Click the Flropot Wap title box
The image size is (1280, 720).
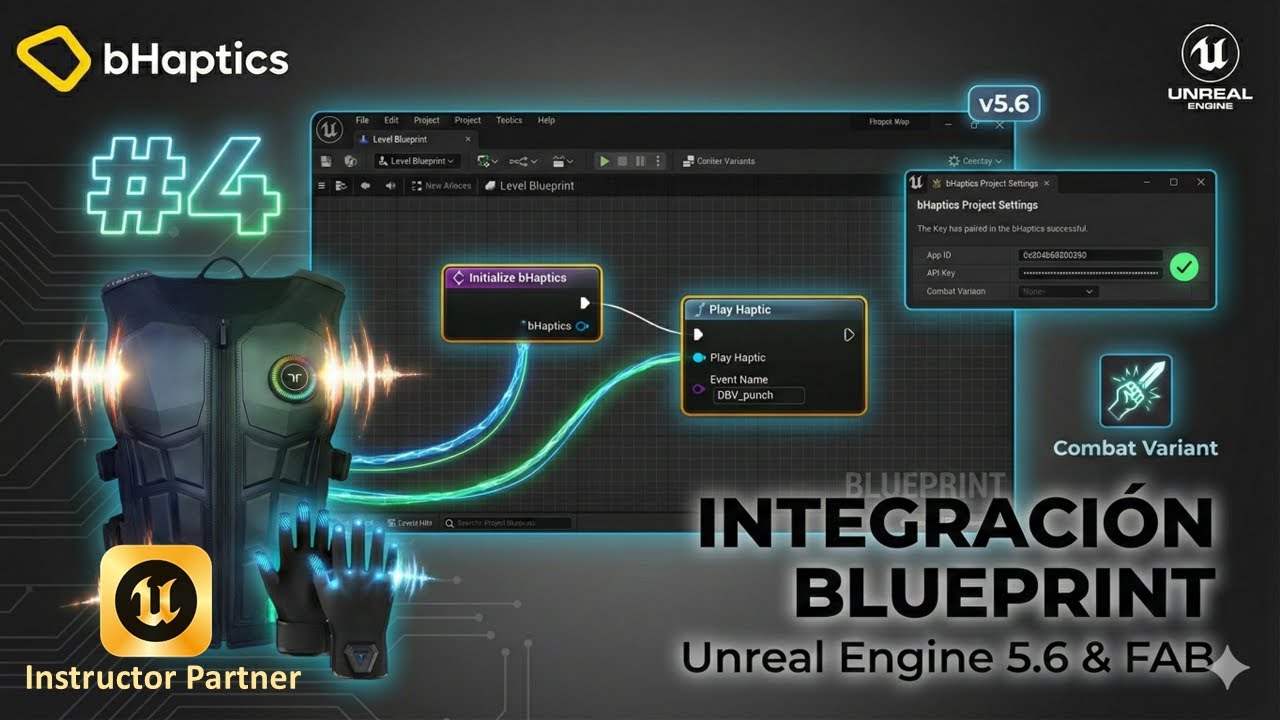point(888,122)
